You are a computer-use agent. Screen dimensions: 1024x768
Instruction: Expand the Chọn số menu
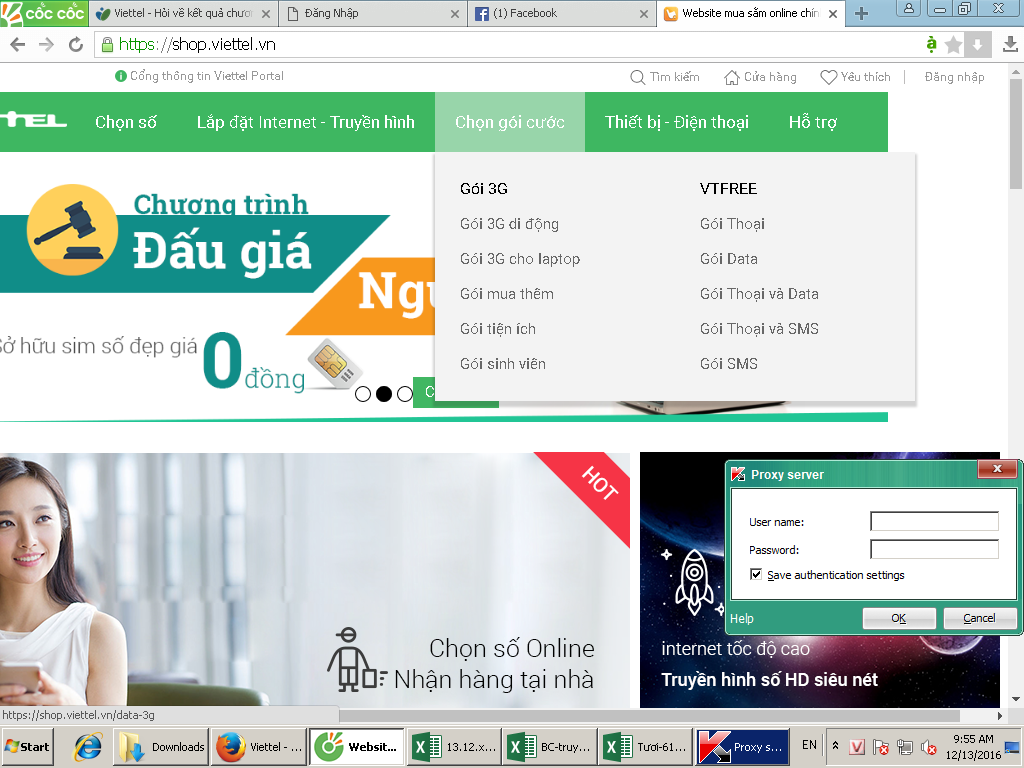[126, 122]
